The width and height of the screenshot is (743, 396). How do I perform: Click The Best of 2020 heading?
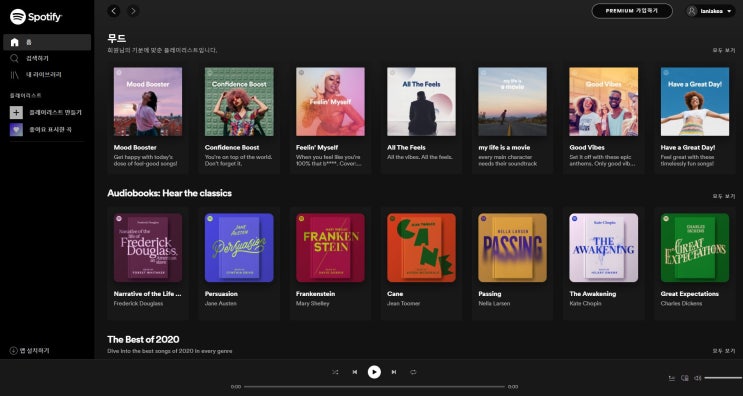pos(143,339)
